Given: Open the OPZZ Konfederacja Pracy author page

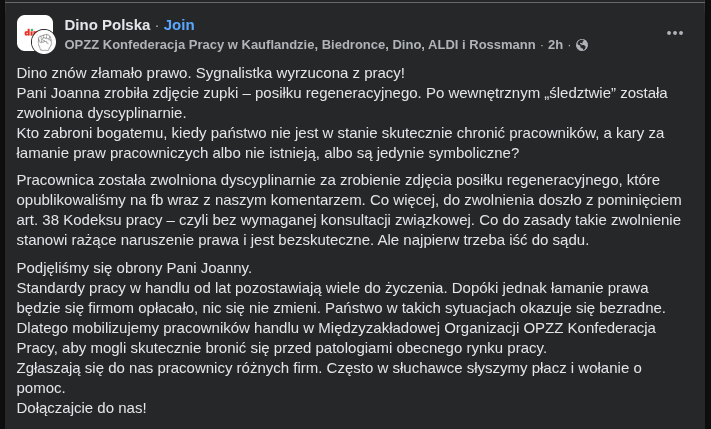Looking at the screenshot, I should click(x=300, y=45).
